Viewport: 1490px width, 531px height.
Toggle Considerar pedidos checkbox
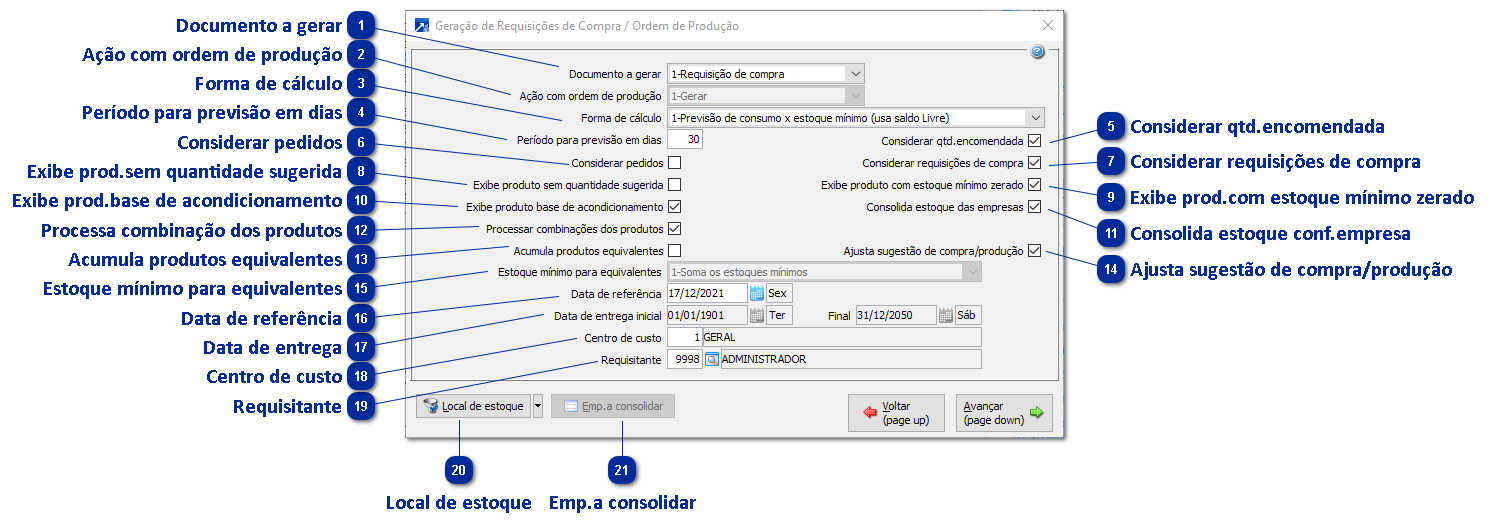tap(675, 163)
